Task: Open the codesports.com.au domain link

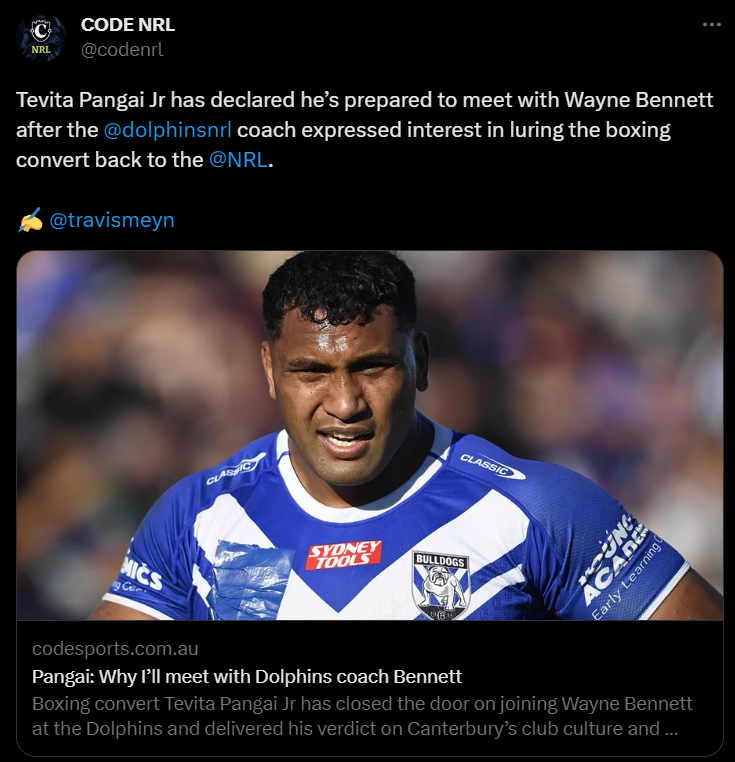Action: 115,649
